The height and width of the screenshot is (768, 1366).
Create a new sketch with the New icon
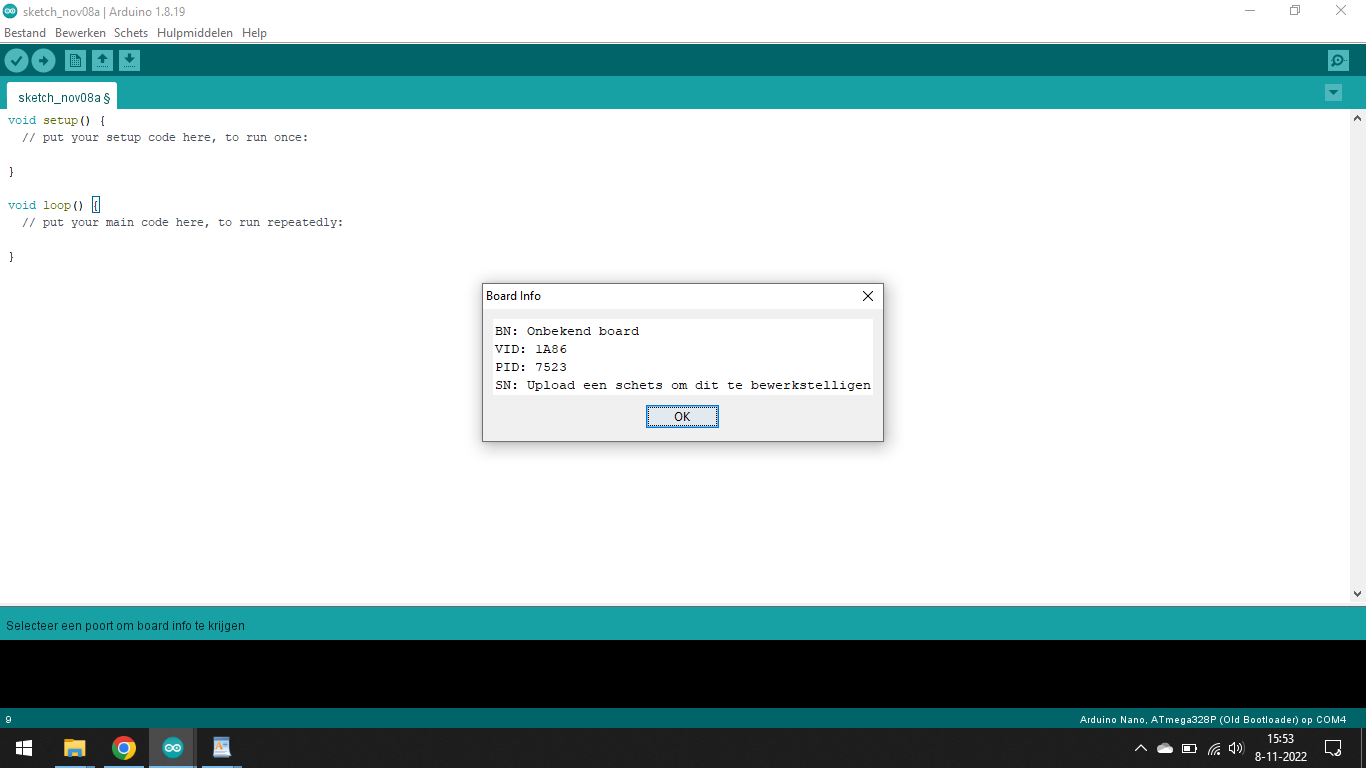(75, 61)
